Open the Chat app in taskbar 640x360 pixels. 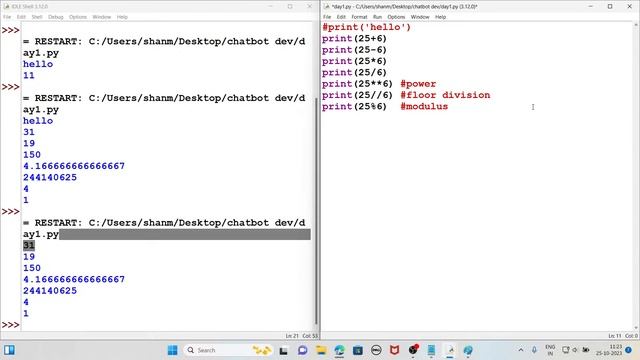click(302, 350)
